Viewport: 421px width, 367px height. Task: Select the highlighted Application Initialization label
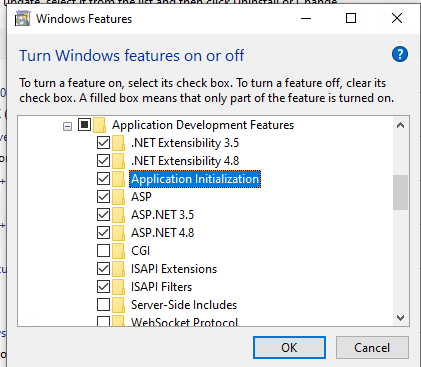pos(195,179)
